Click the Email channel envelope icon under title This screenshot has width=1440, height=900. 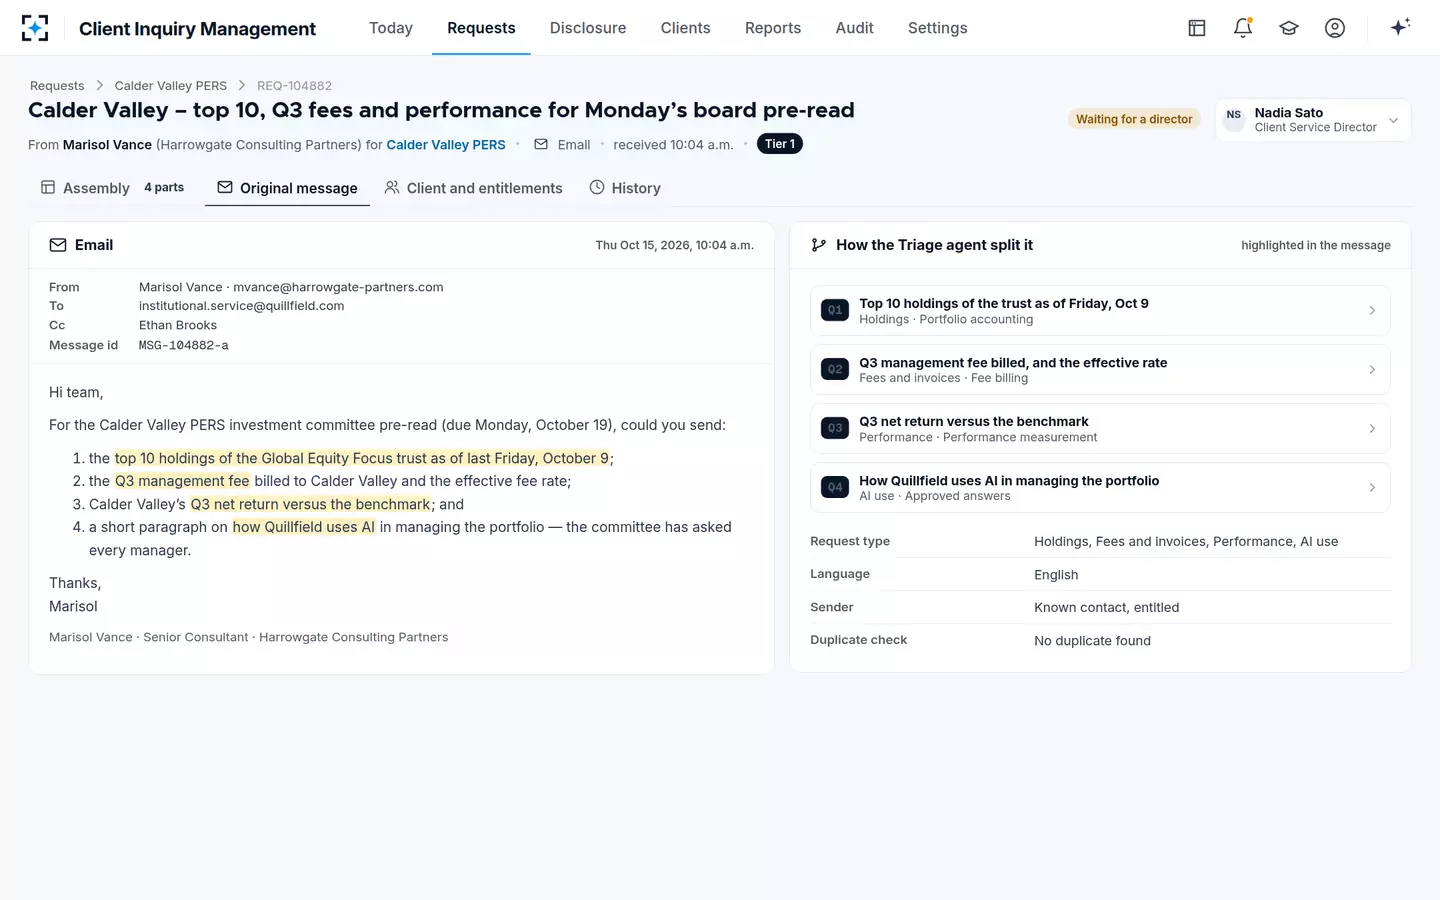click(x=541, y=144)
